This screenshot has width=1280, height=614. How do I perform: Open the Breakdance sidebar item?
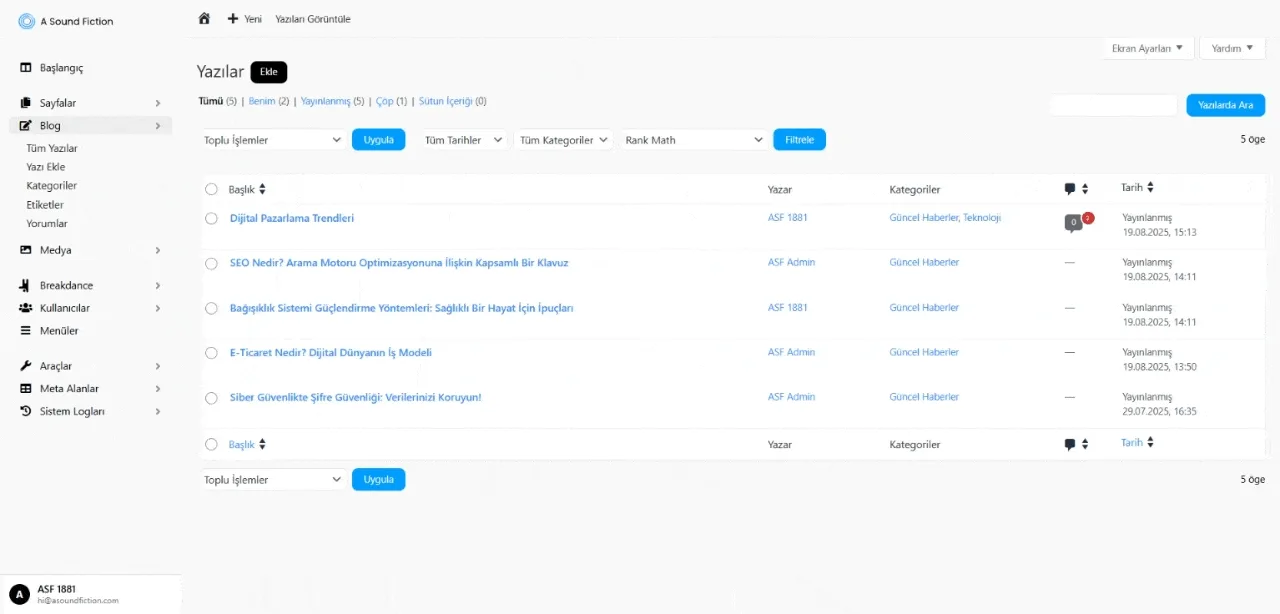click(66, 286)
